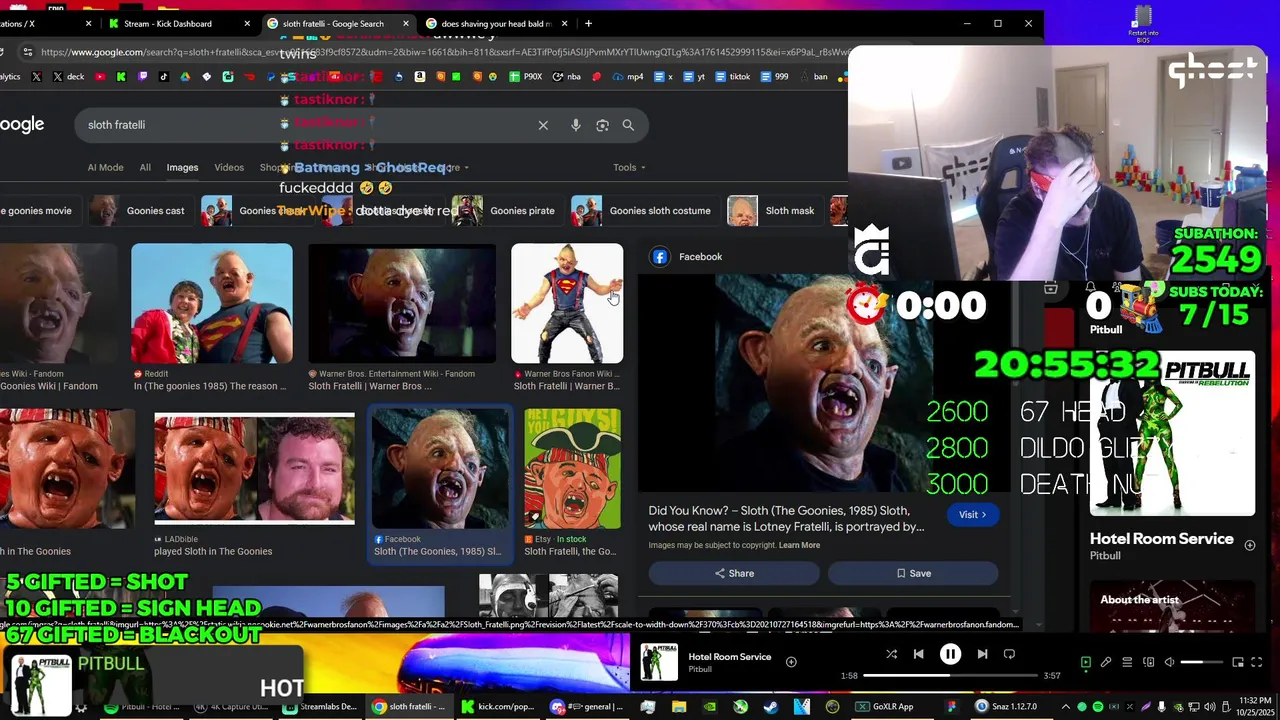
Task: Open Google Lens image search icon
Action: click(x=602, y=125)
